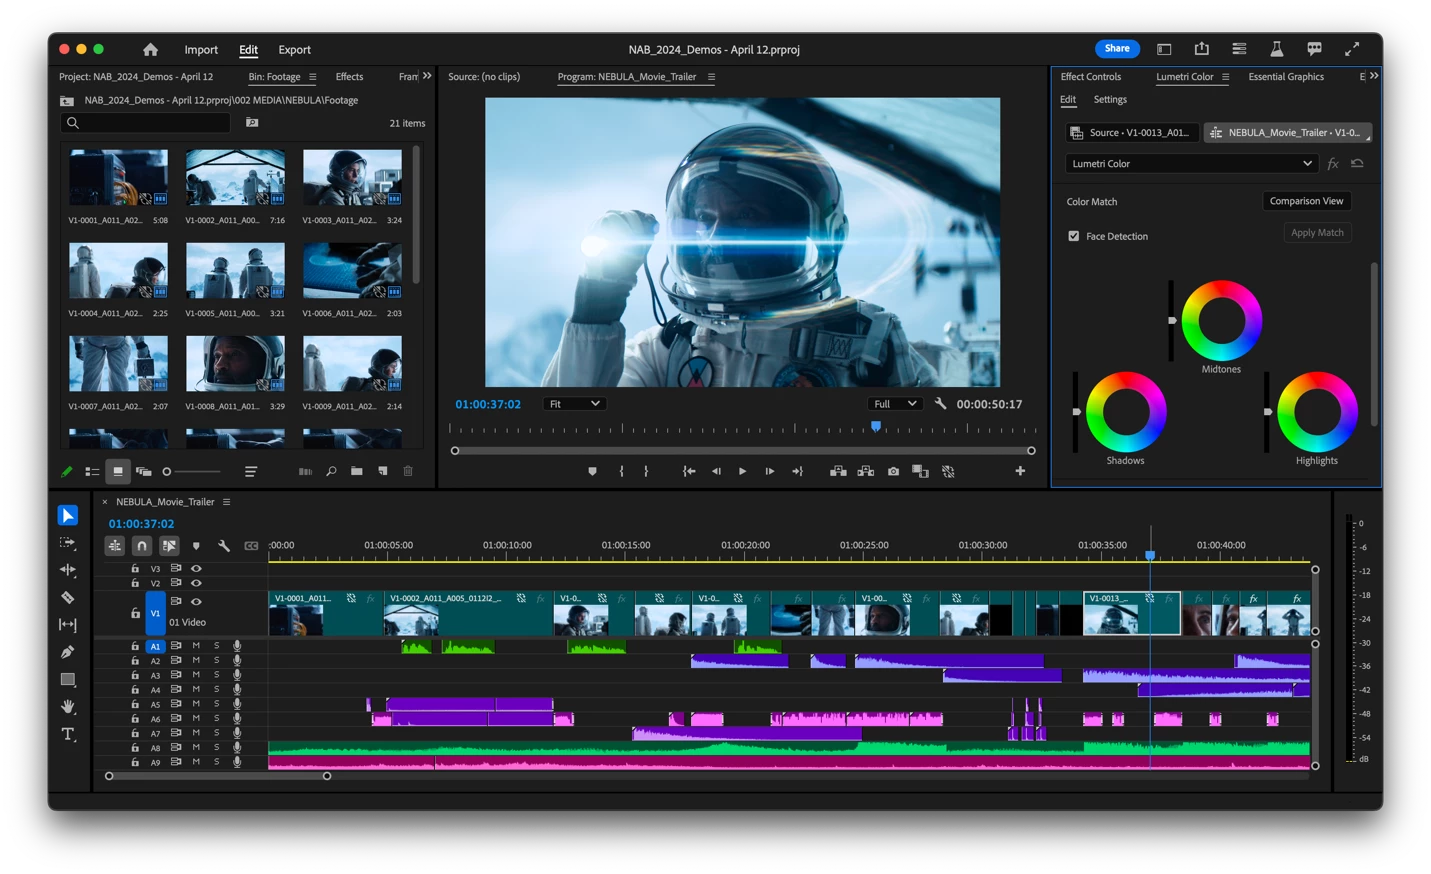Click the Comparison View button
1431x874 pixels.
coord(1306,201)
